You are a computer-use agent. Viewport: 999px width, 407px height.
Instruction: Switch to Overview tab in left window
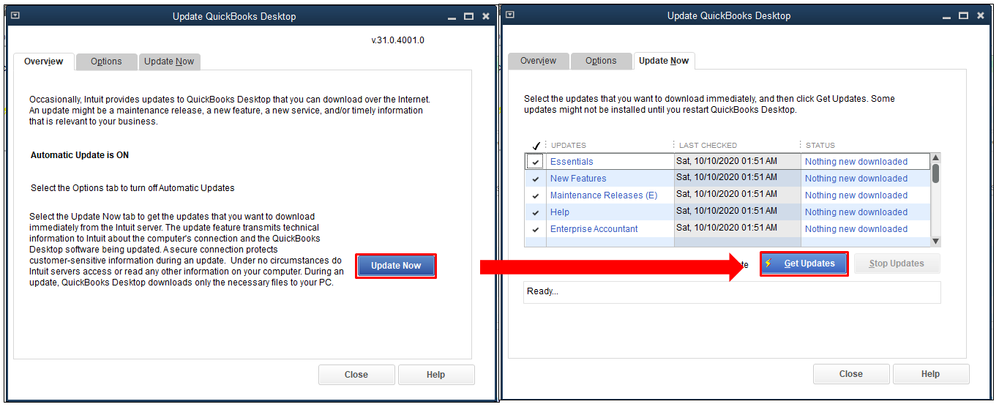point(43,62)
